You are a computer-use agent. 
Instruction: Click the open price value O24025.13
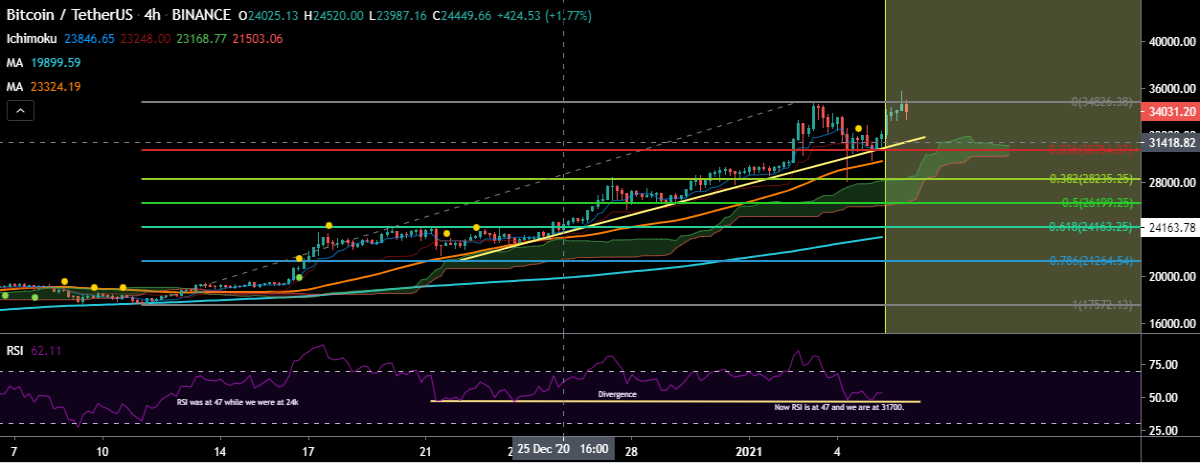pyautogui.click(x=269, y=16)
